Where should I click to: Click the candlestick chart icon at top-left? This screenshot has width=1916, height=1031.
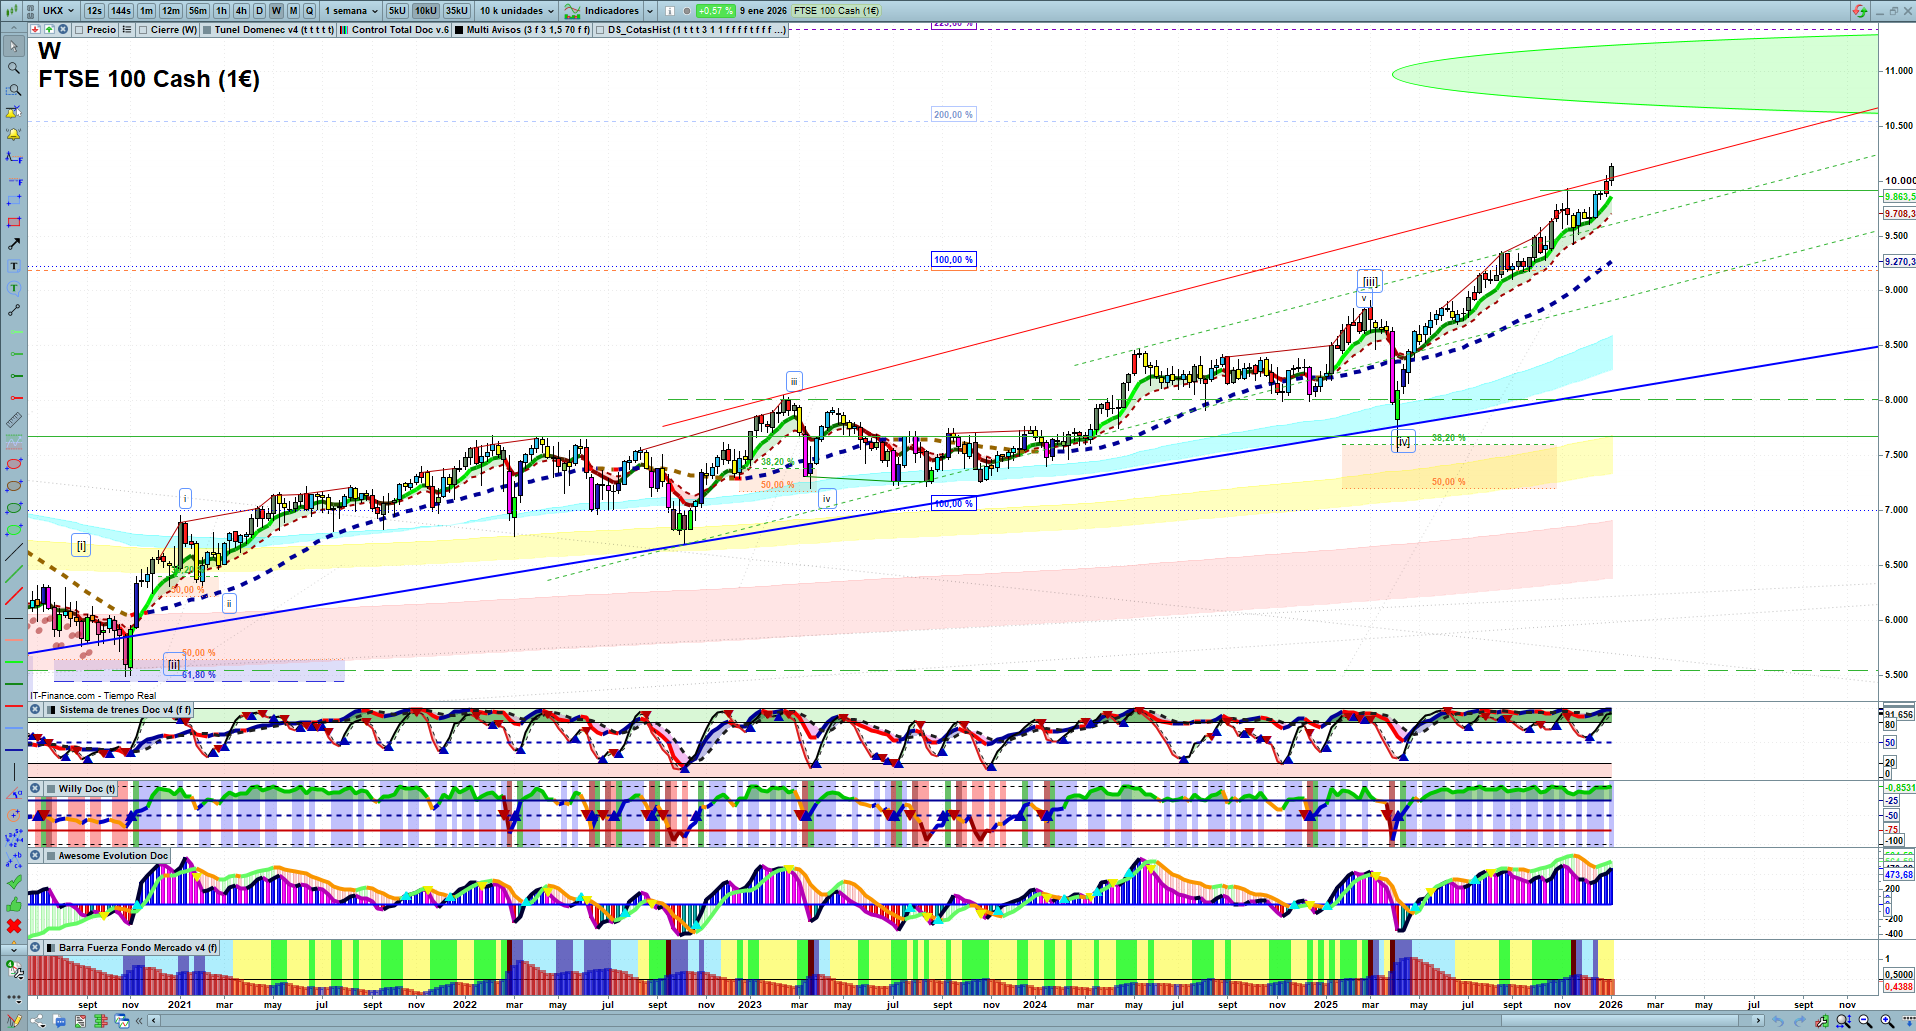[x=10, y=11]
